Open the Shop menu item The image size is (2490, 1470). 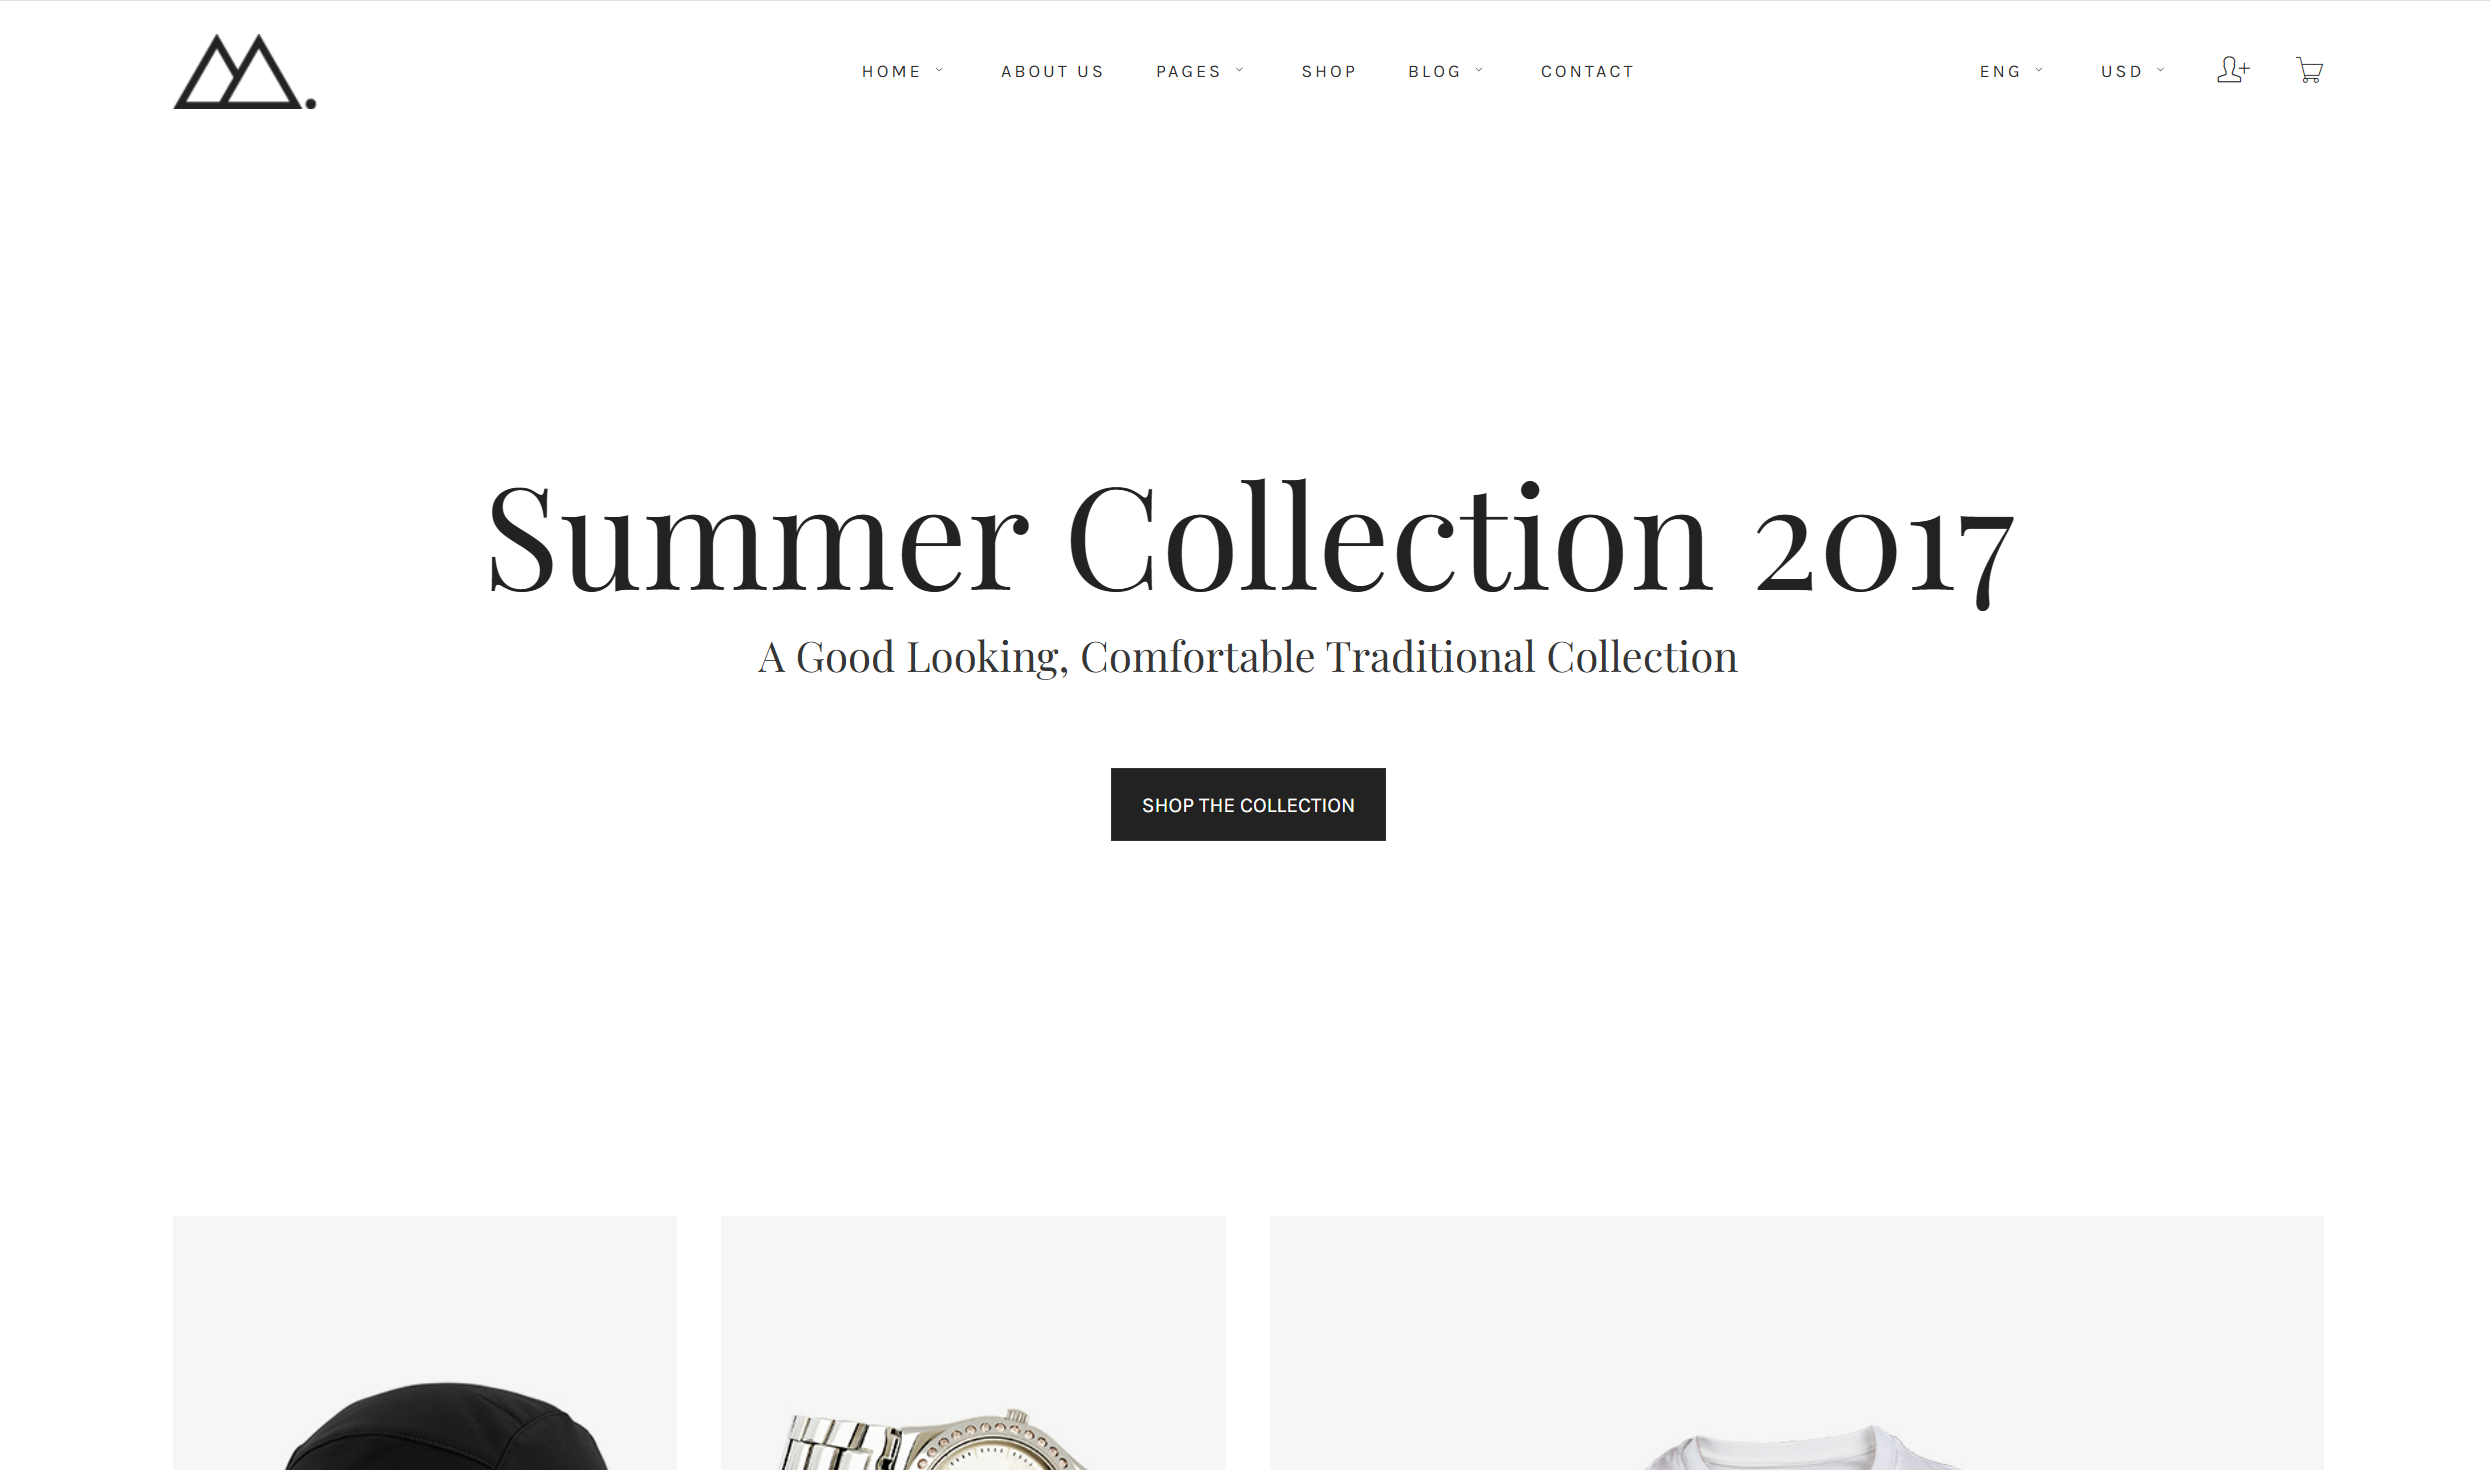[x=1328, y=72]
